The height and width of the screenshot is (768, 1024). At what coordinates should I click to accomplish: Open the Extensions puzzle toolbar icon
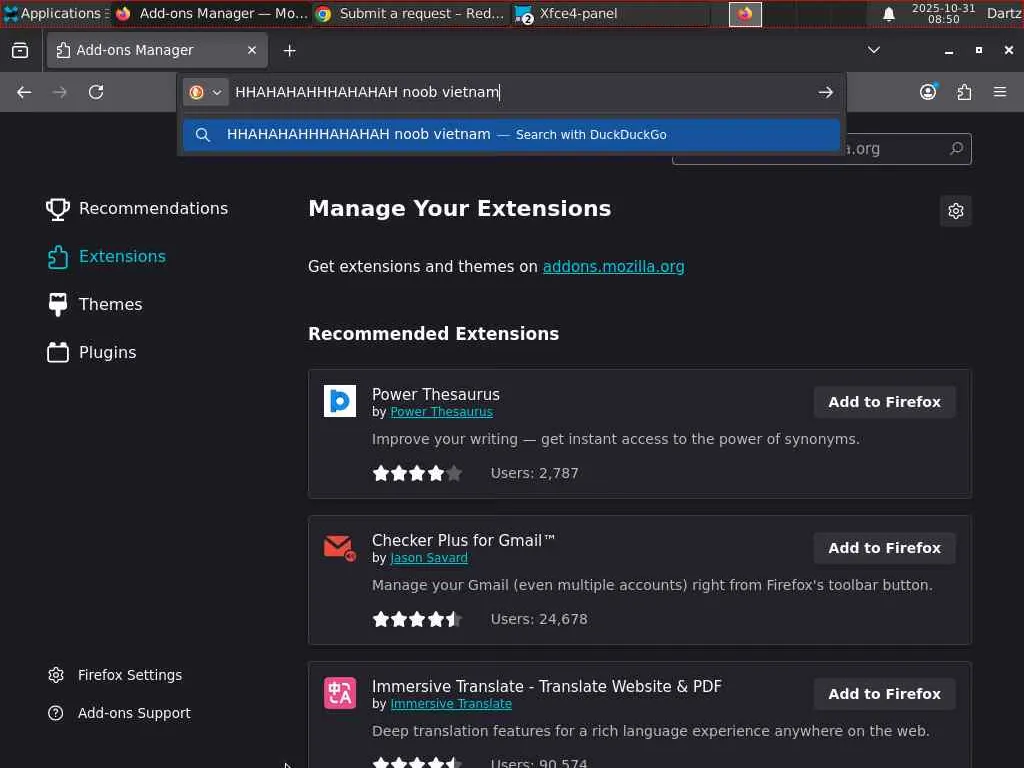tap(964, 92)
